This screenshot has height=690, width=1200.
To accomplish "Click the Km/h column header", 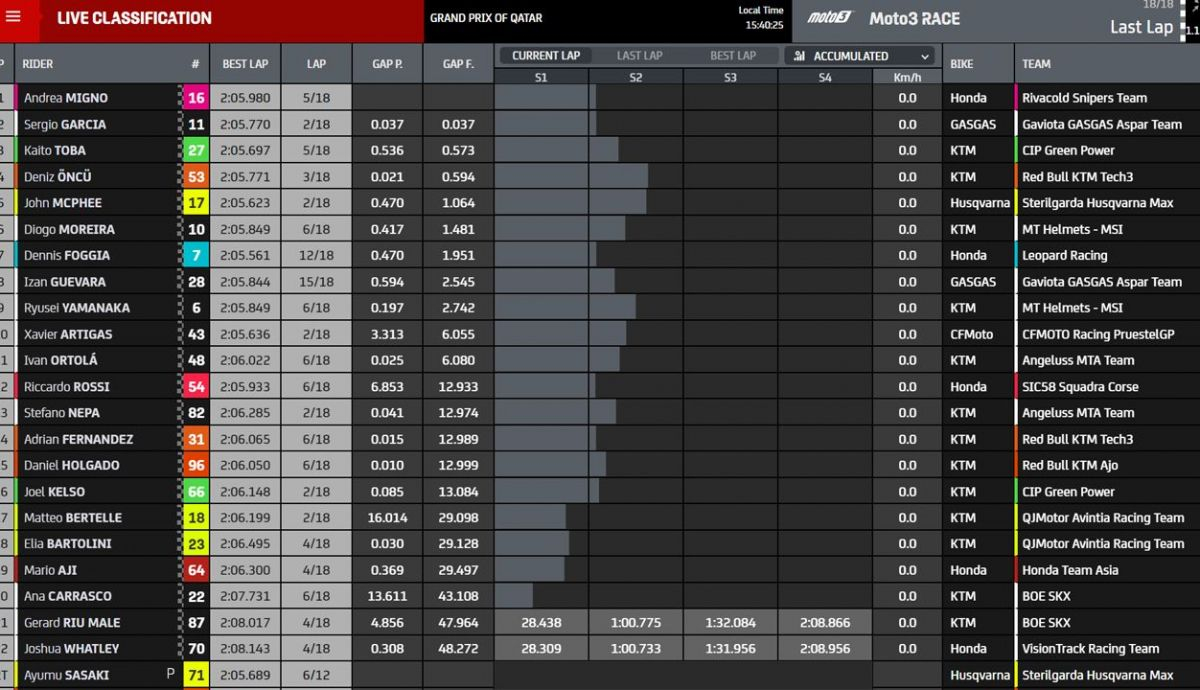I will click(907, 77).
